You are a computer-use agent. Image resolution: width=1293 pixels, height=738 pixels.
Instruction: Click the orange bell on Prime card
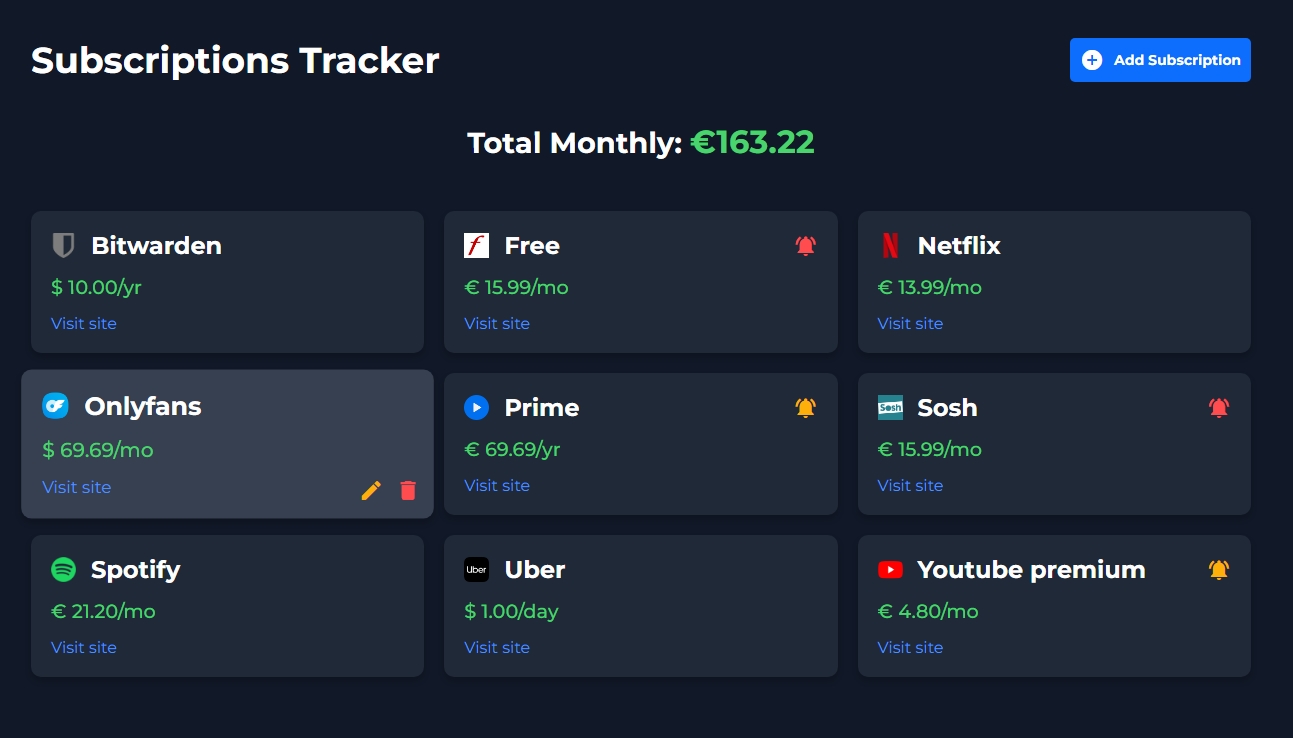click(805, 407)
